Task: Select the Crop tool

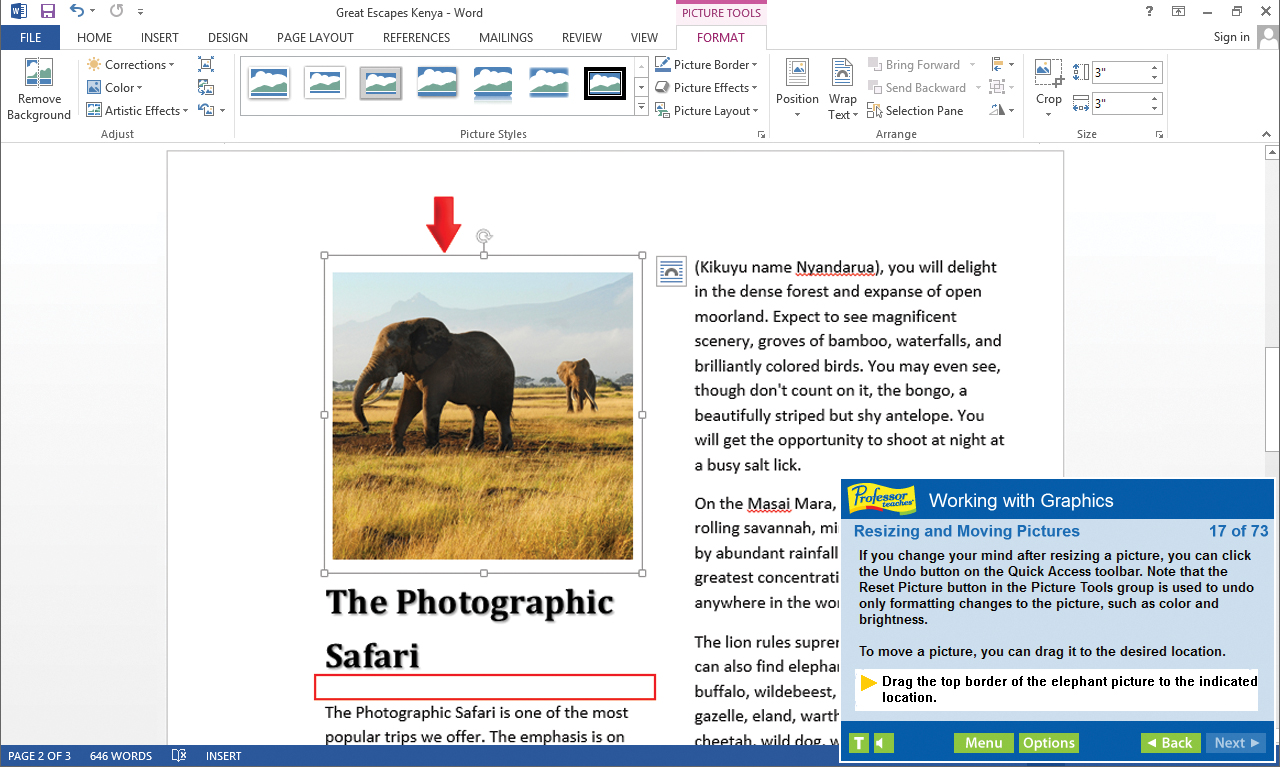Action: click(1048, 85)
